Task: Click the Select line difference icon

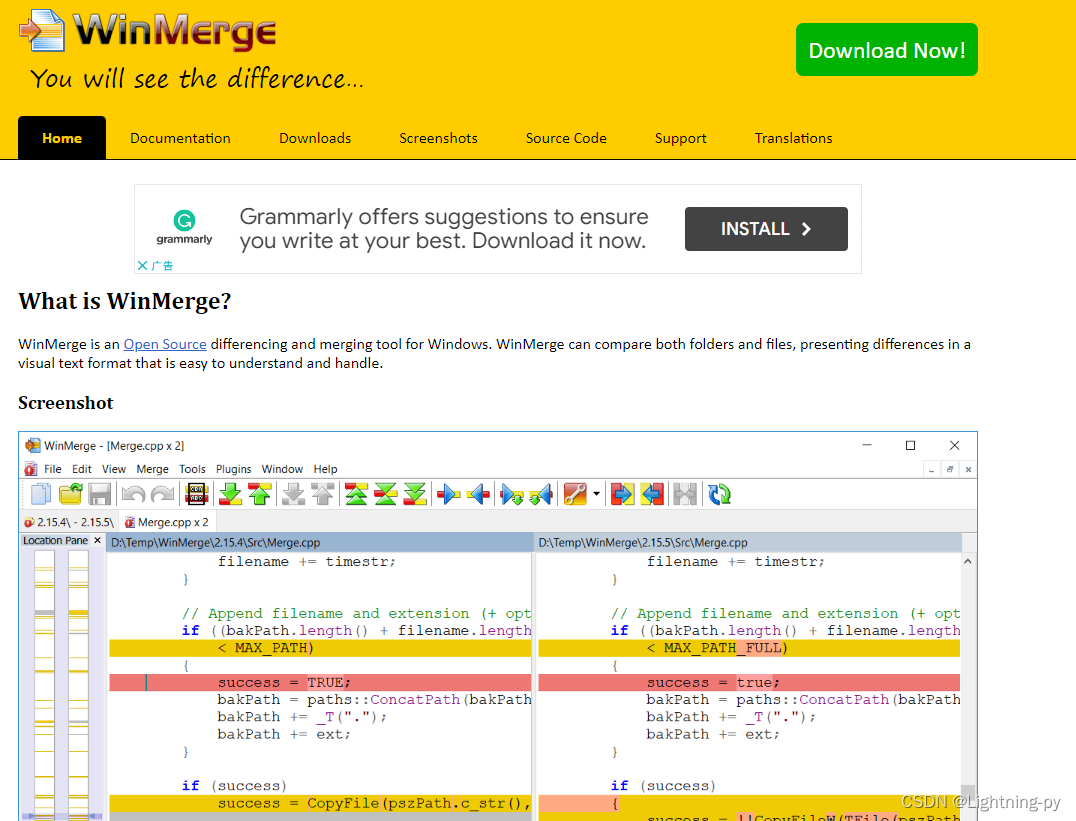Action: 196,494
